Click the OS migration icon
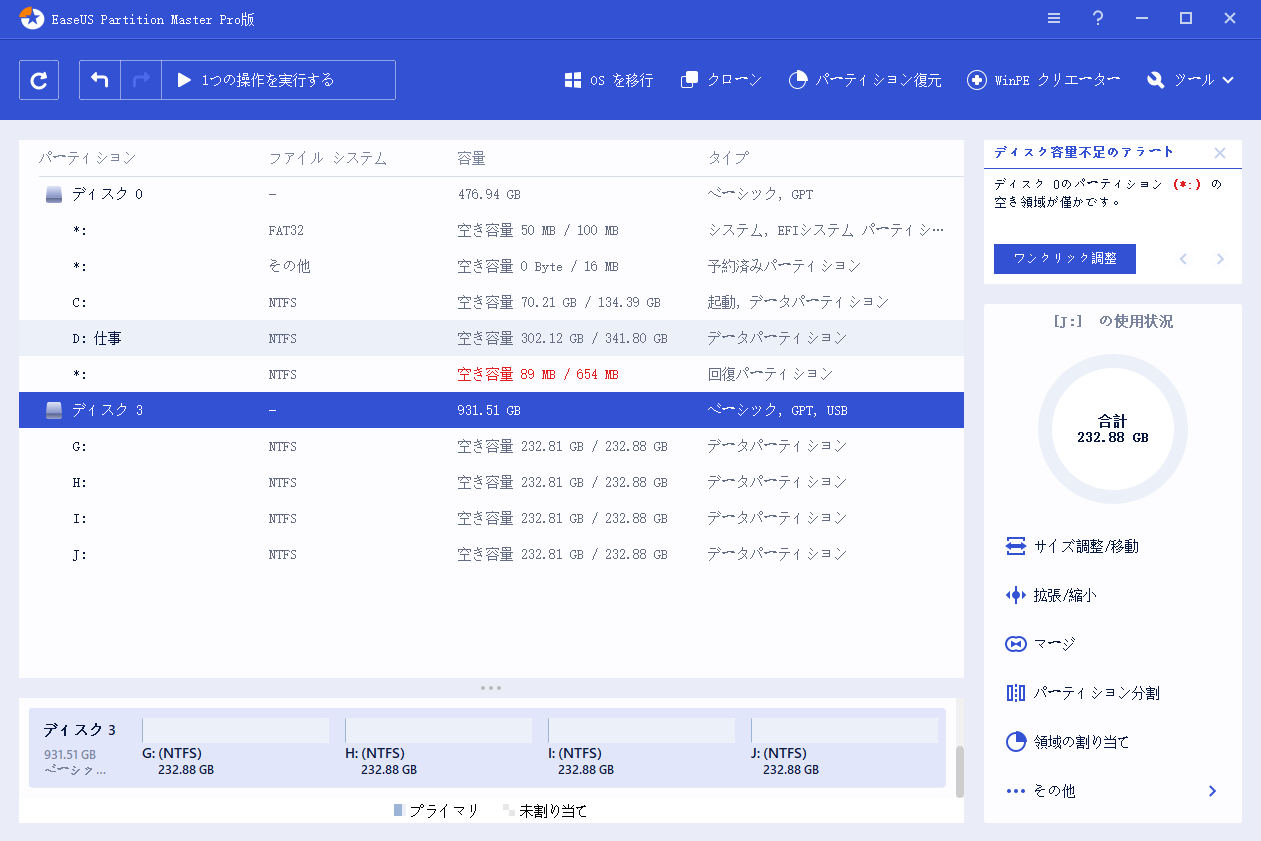 pos(573,80)
